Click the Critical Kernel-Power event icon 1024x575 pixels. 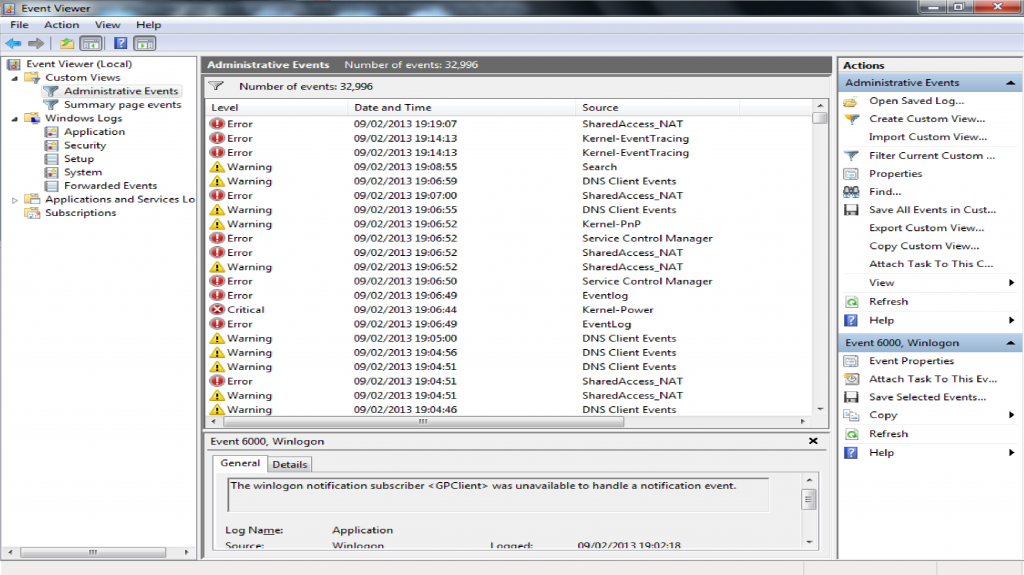coord(216,310)
